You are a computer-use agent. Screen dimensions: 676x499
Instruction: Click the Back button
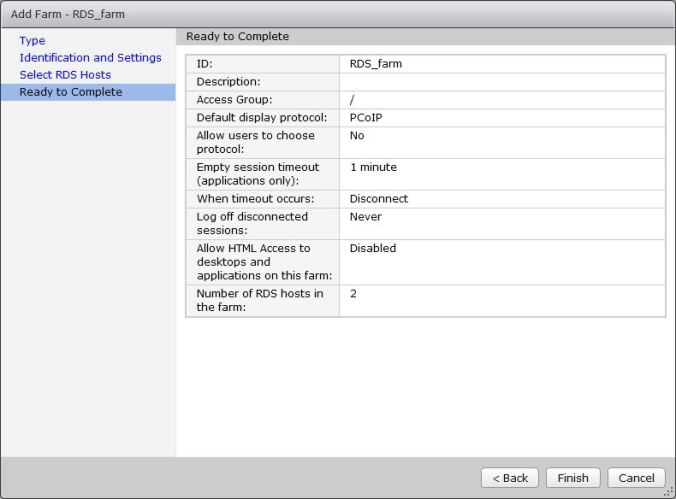tap(510, 478)
